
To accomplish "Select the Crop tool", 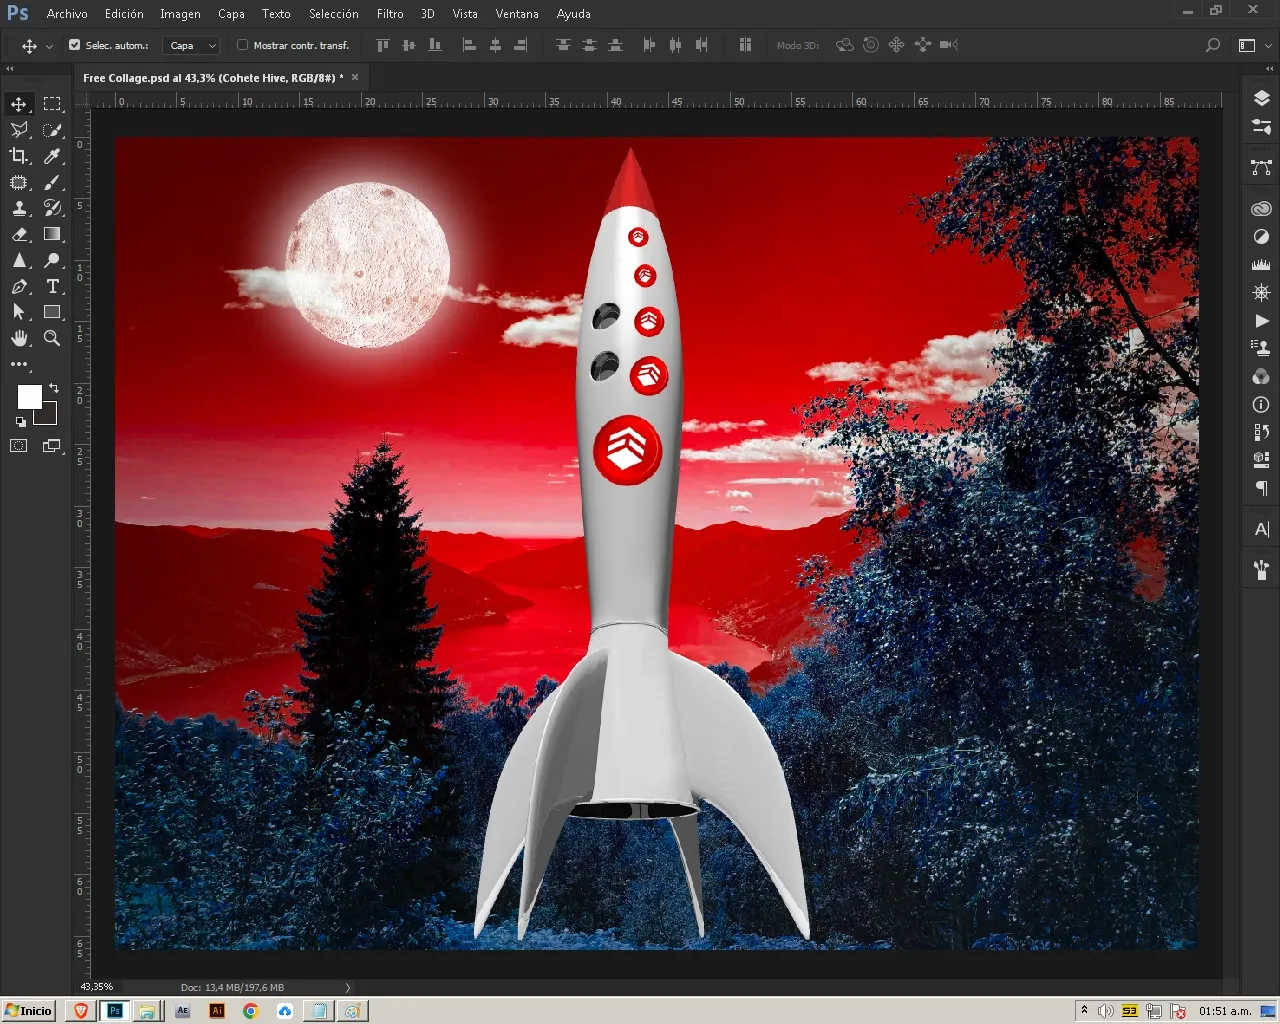I will click(19, 156).
